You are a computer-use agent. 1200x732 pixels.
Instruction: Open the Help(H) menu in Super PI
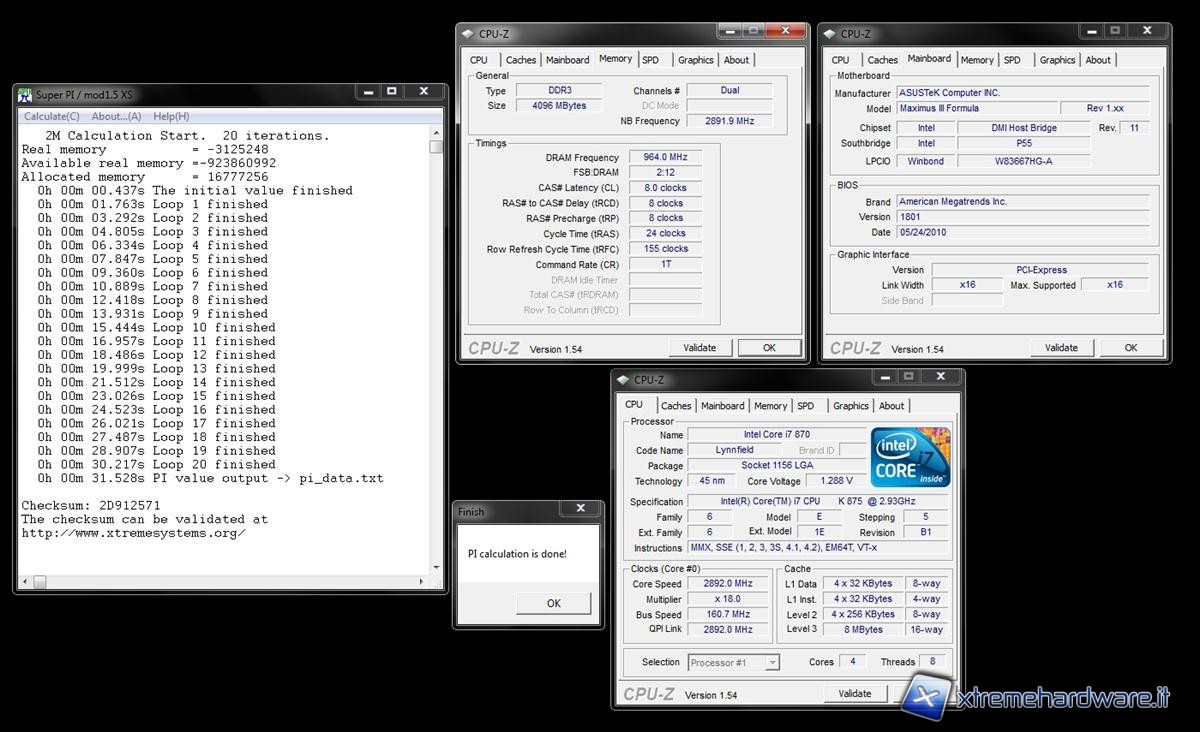(171, 116)
